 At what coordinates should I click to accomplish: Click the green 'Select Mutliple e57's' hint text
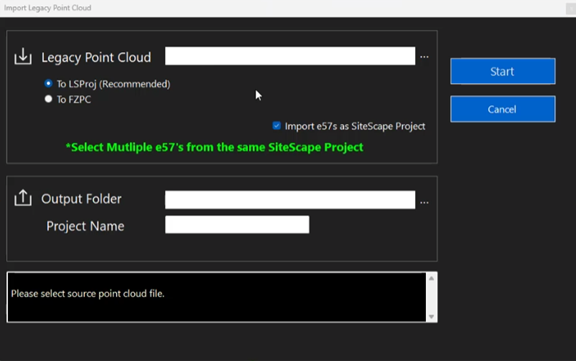click(x=214, y=147)
